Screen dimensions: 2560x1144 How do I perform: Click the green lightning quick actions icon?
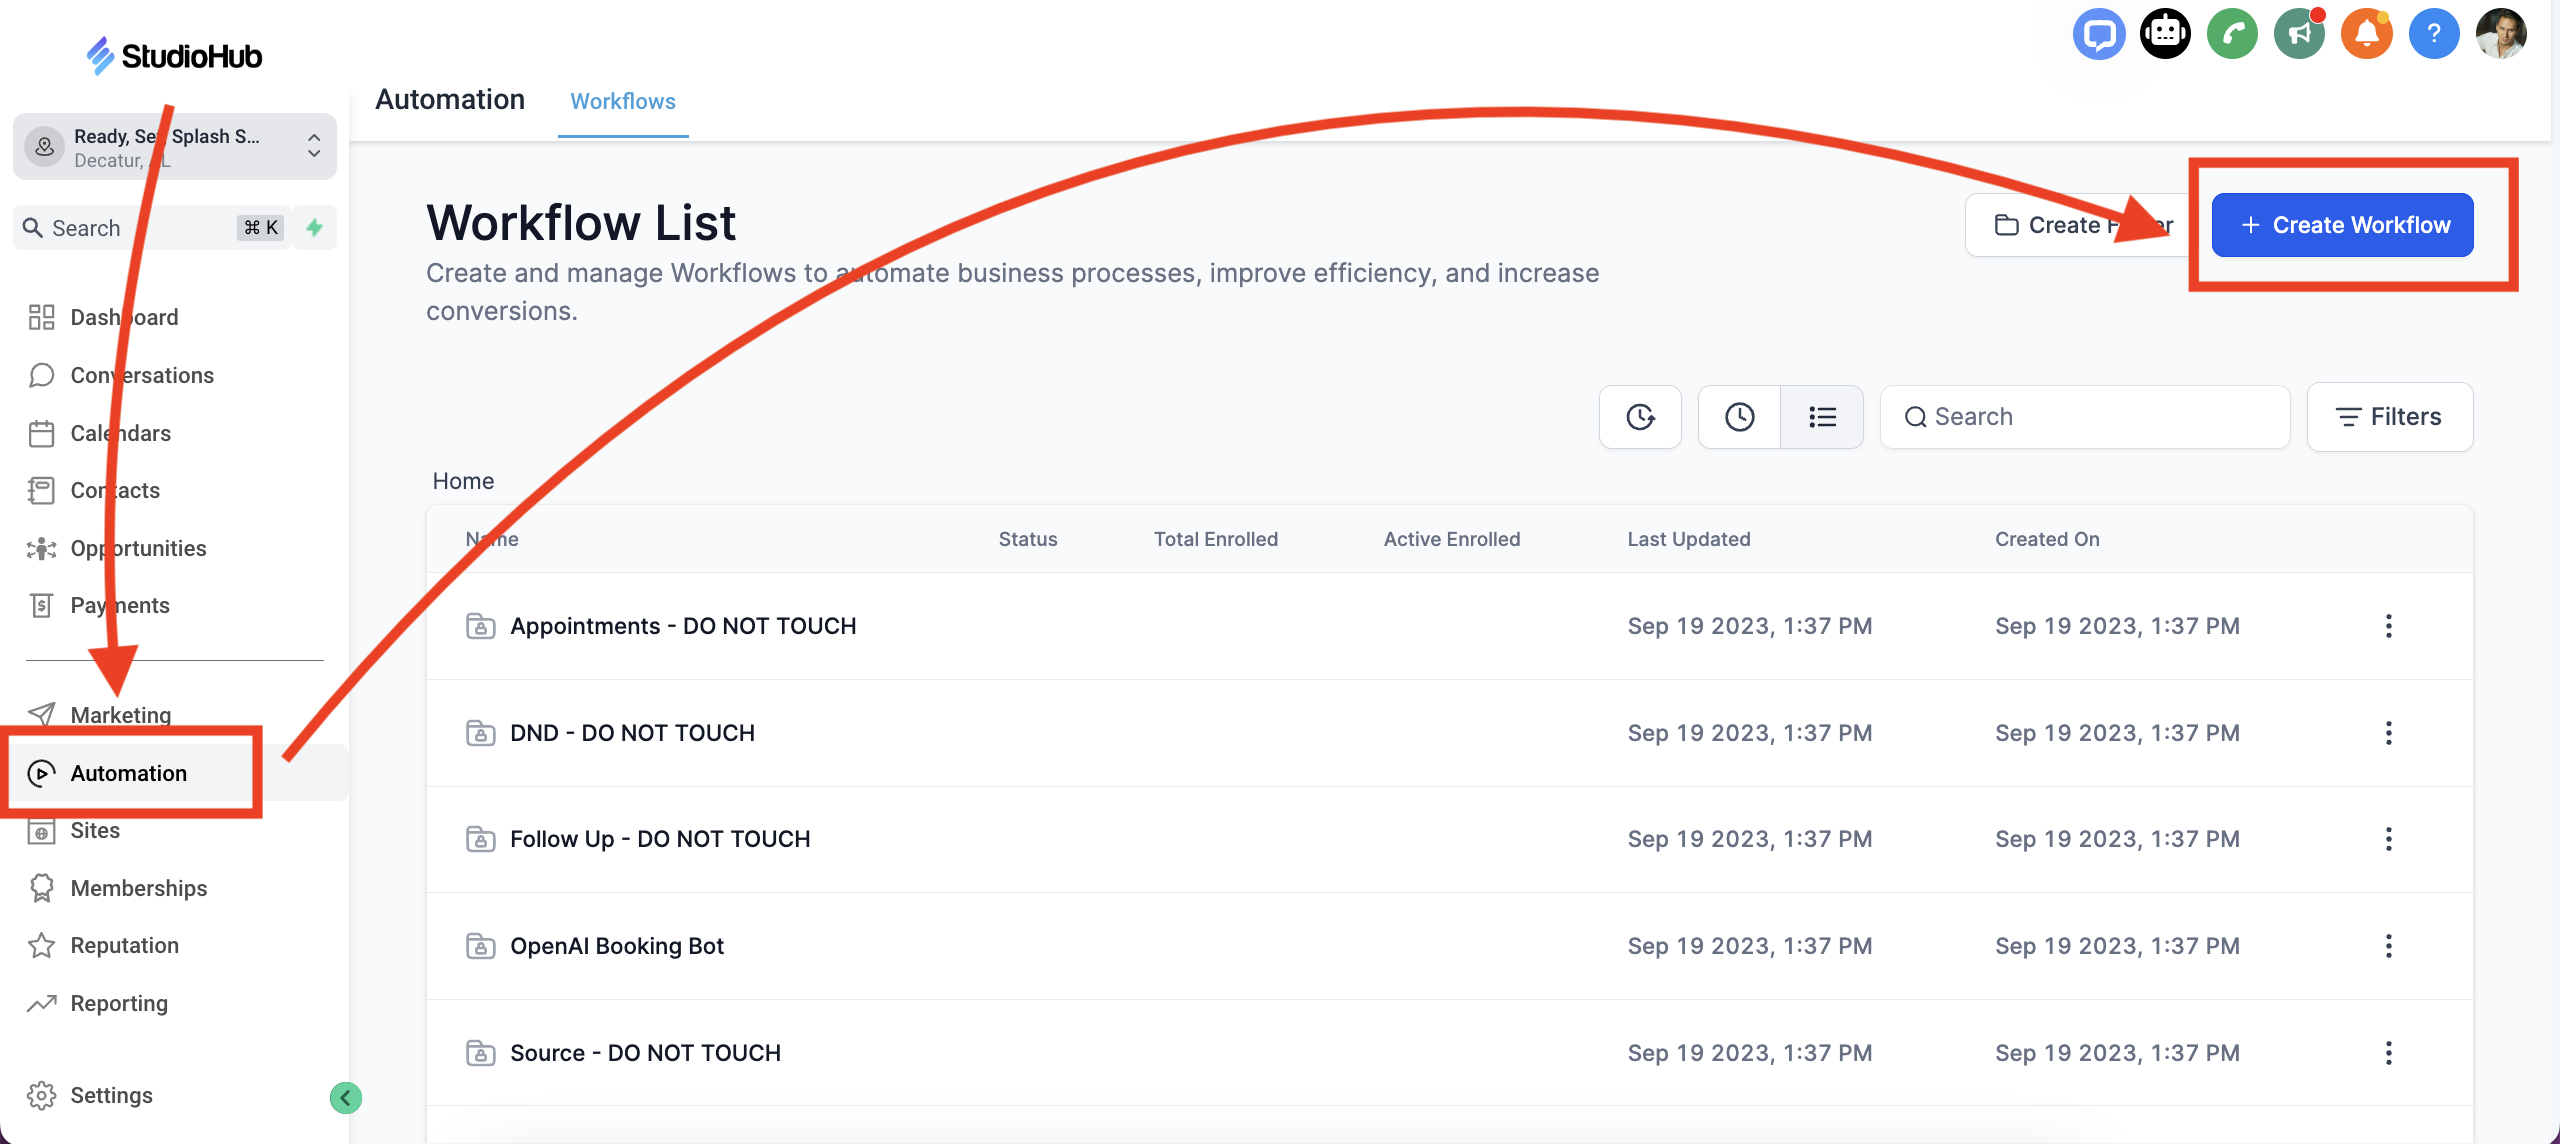(315, 228)
